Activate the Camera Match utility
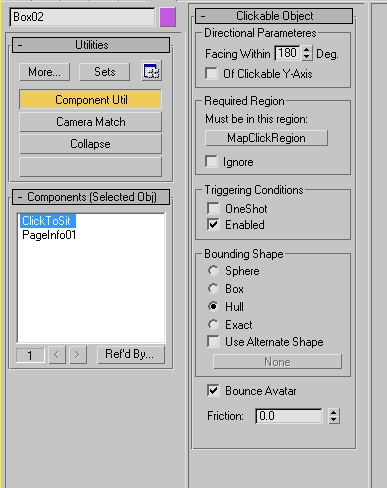The width and height of the screenshot is (387, 488). pyautogui.click(x=90, y=122)
